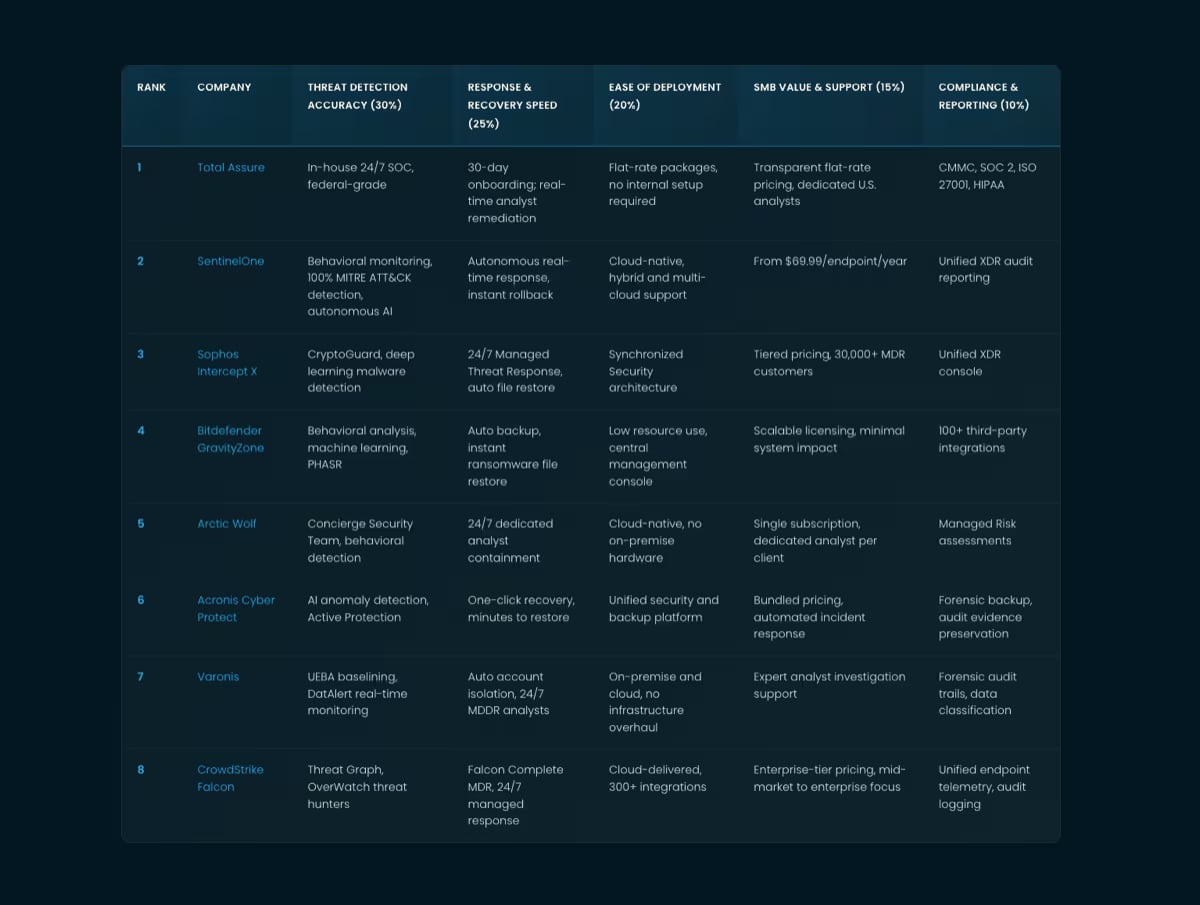Click the Acronis Cyber Protect link
This screenshot has height=905, width=1200.
click(236, 609)
